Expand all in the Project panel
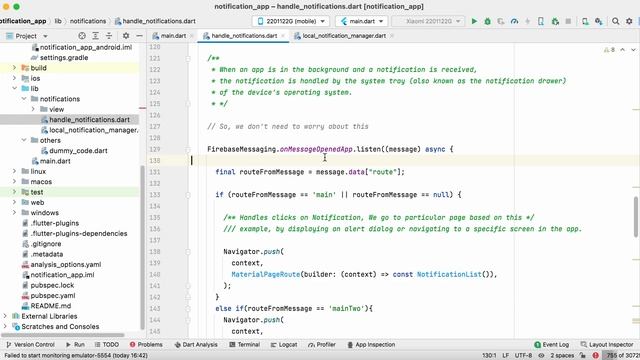 (x=96, y=36)
